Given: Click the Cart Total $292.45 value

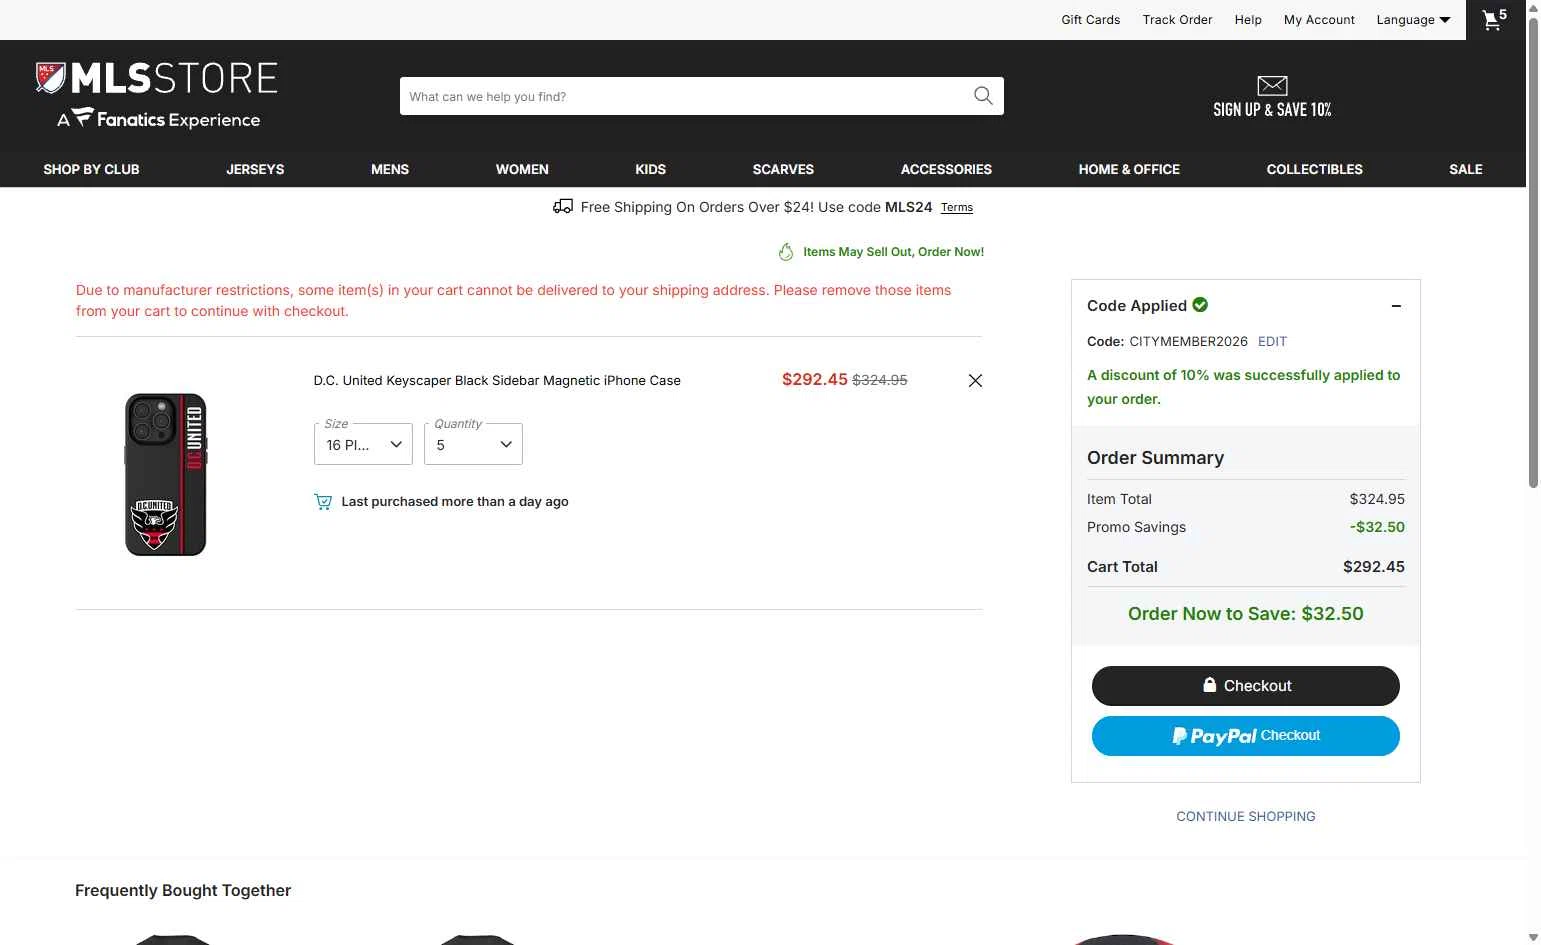Looking at the screenshot, I should click(1373, 566).
